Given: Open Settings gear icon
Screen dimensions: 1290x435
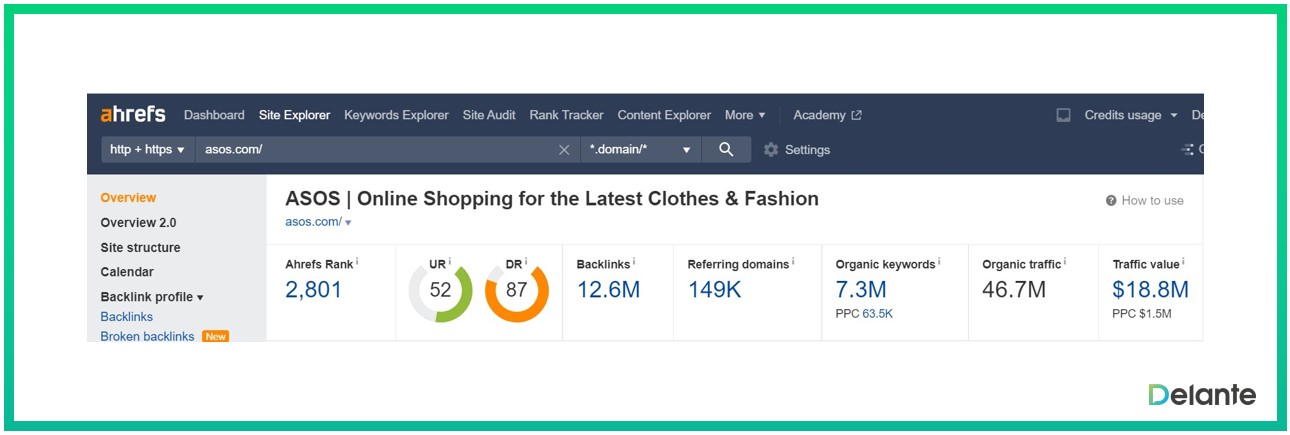Looking at the screenshot, I should (x=771, y=150).
